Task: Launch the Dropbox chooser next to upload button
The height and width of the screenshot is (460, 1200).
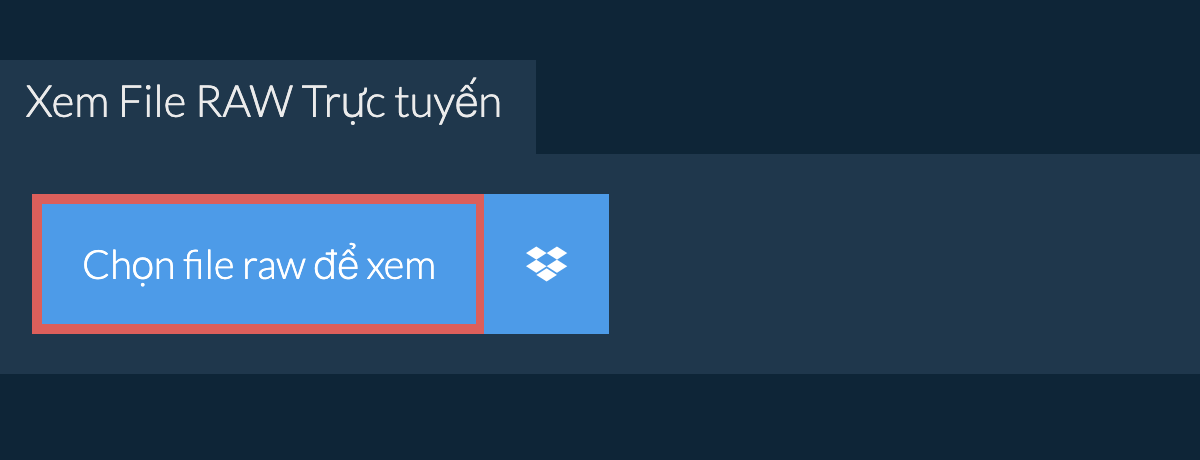Action: point(546,264)
